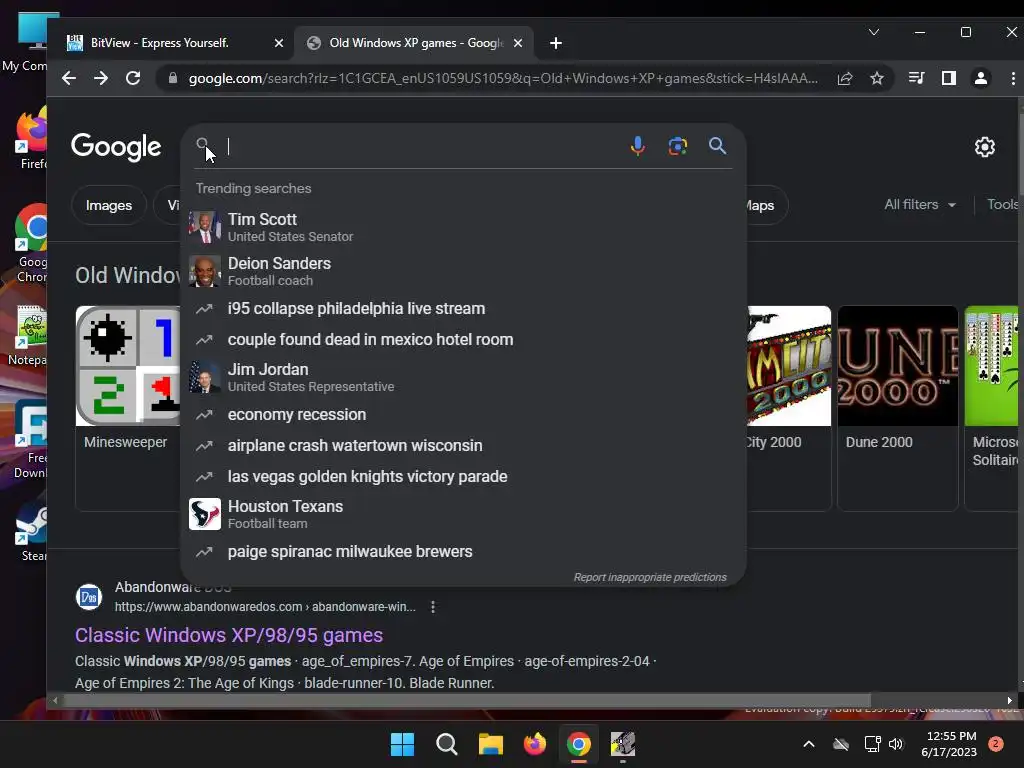Filter results by Maps chip

tap(765, 205)
